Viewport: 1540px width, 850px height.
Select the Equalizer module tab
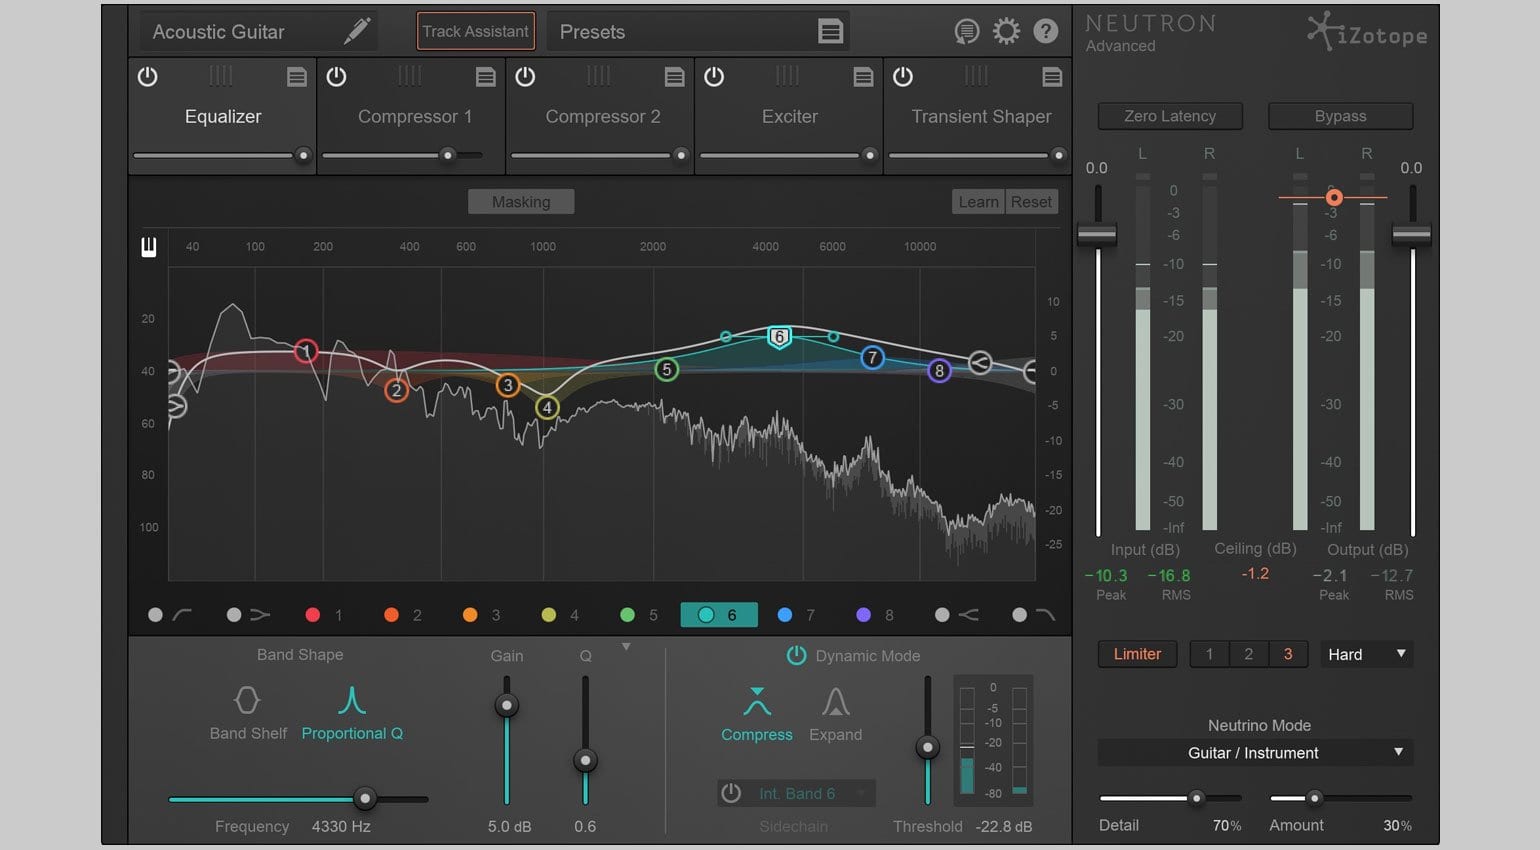point(223,116)
